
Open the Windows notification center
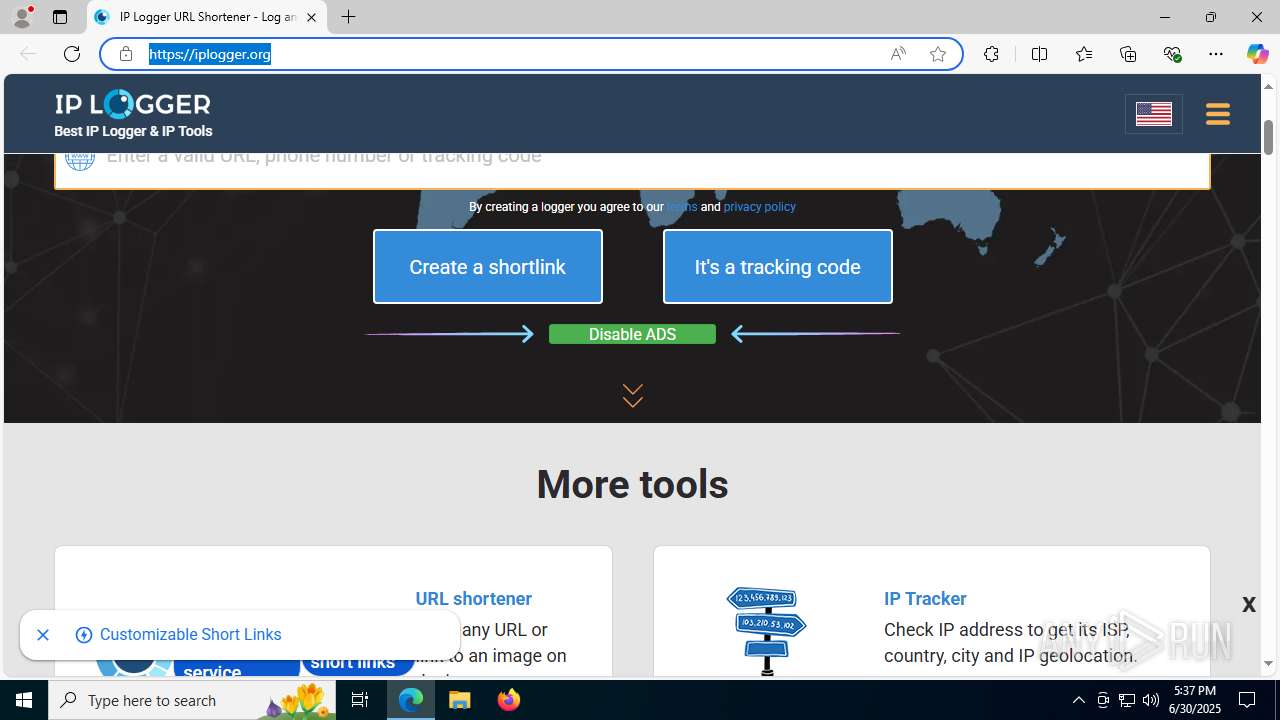click(x=1248, y=700)
